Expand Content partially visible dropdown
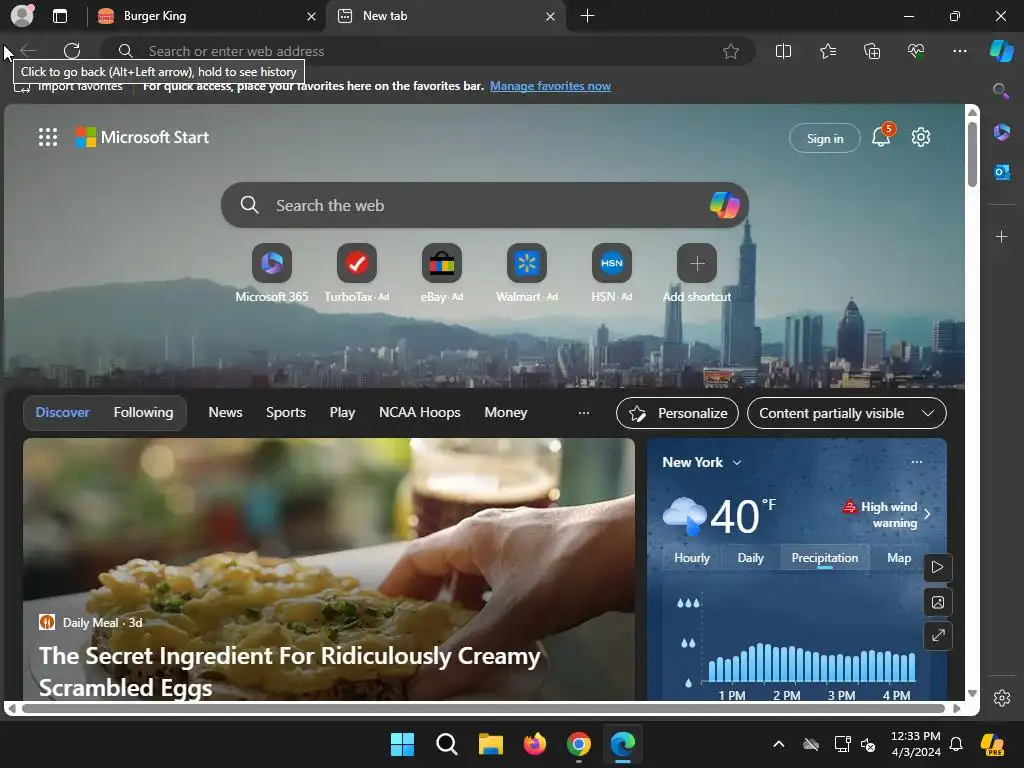 [846, 413]
